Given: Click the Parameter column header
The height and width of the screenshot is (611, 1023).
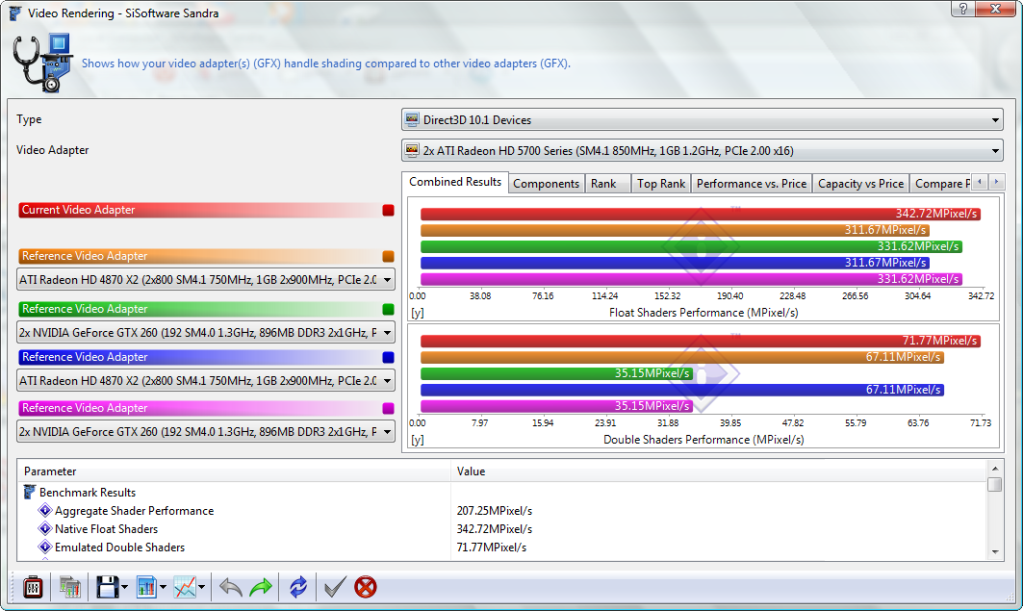Looking at the screenshot, I should 234,471.
